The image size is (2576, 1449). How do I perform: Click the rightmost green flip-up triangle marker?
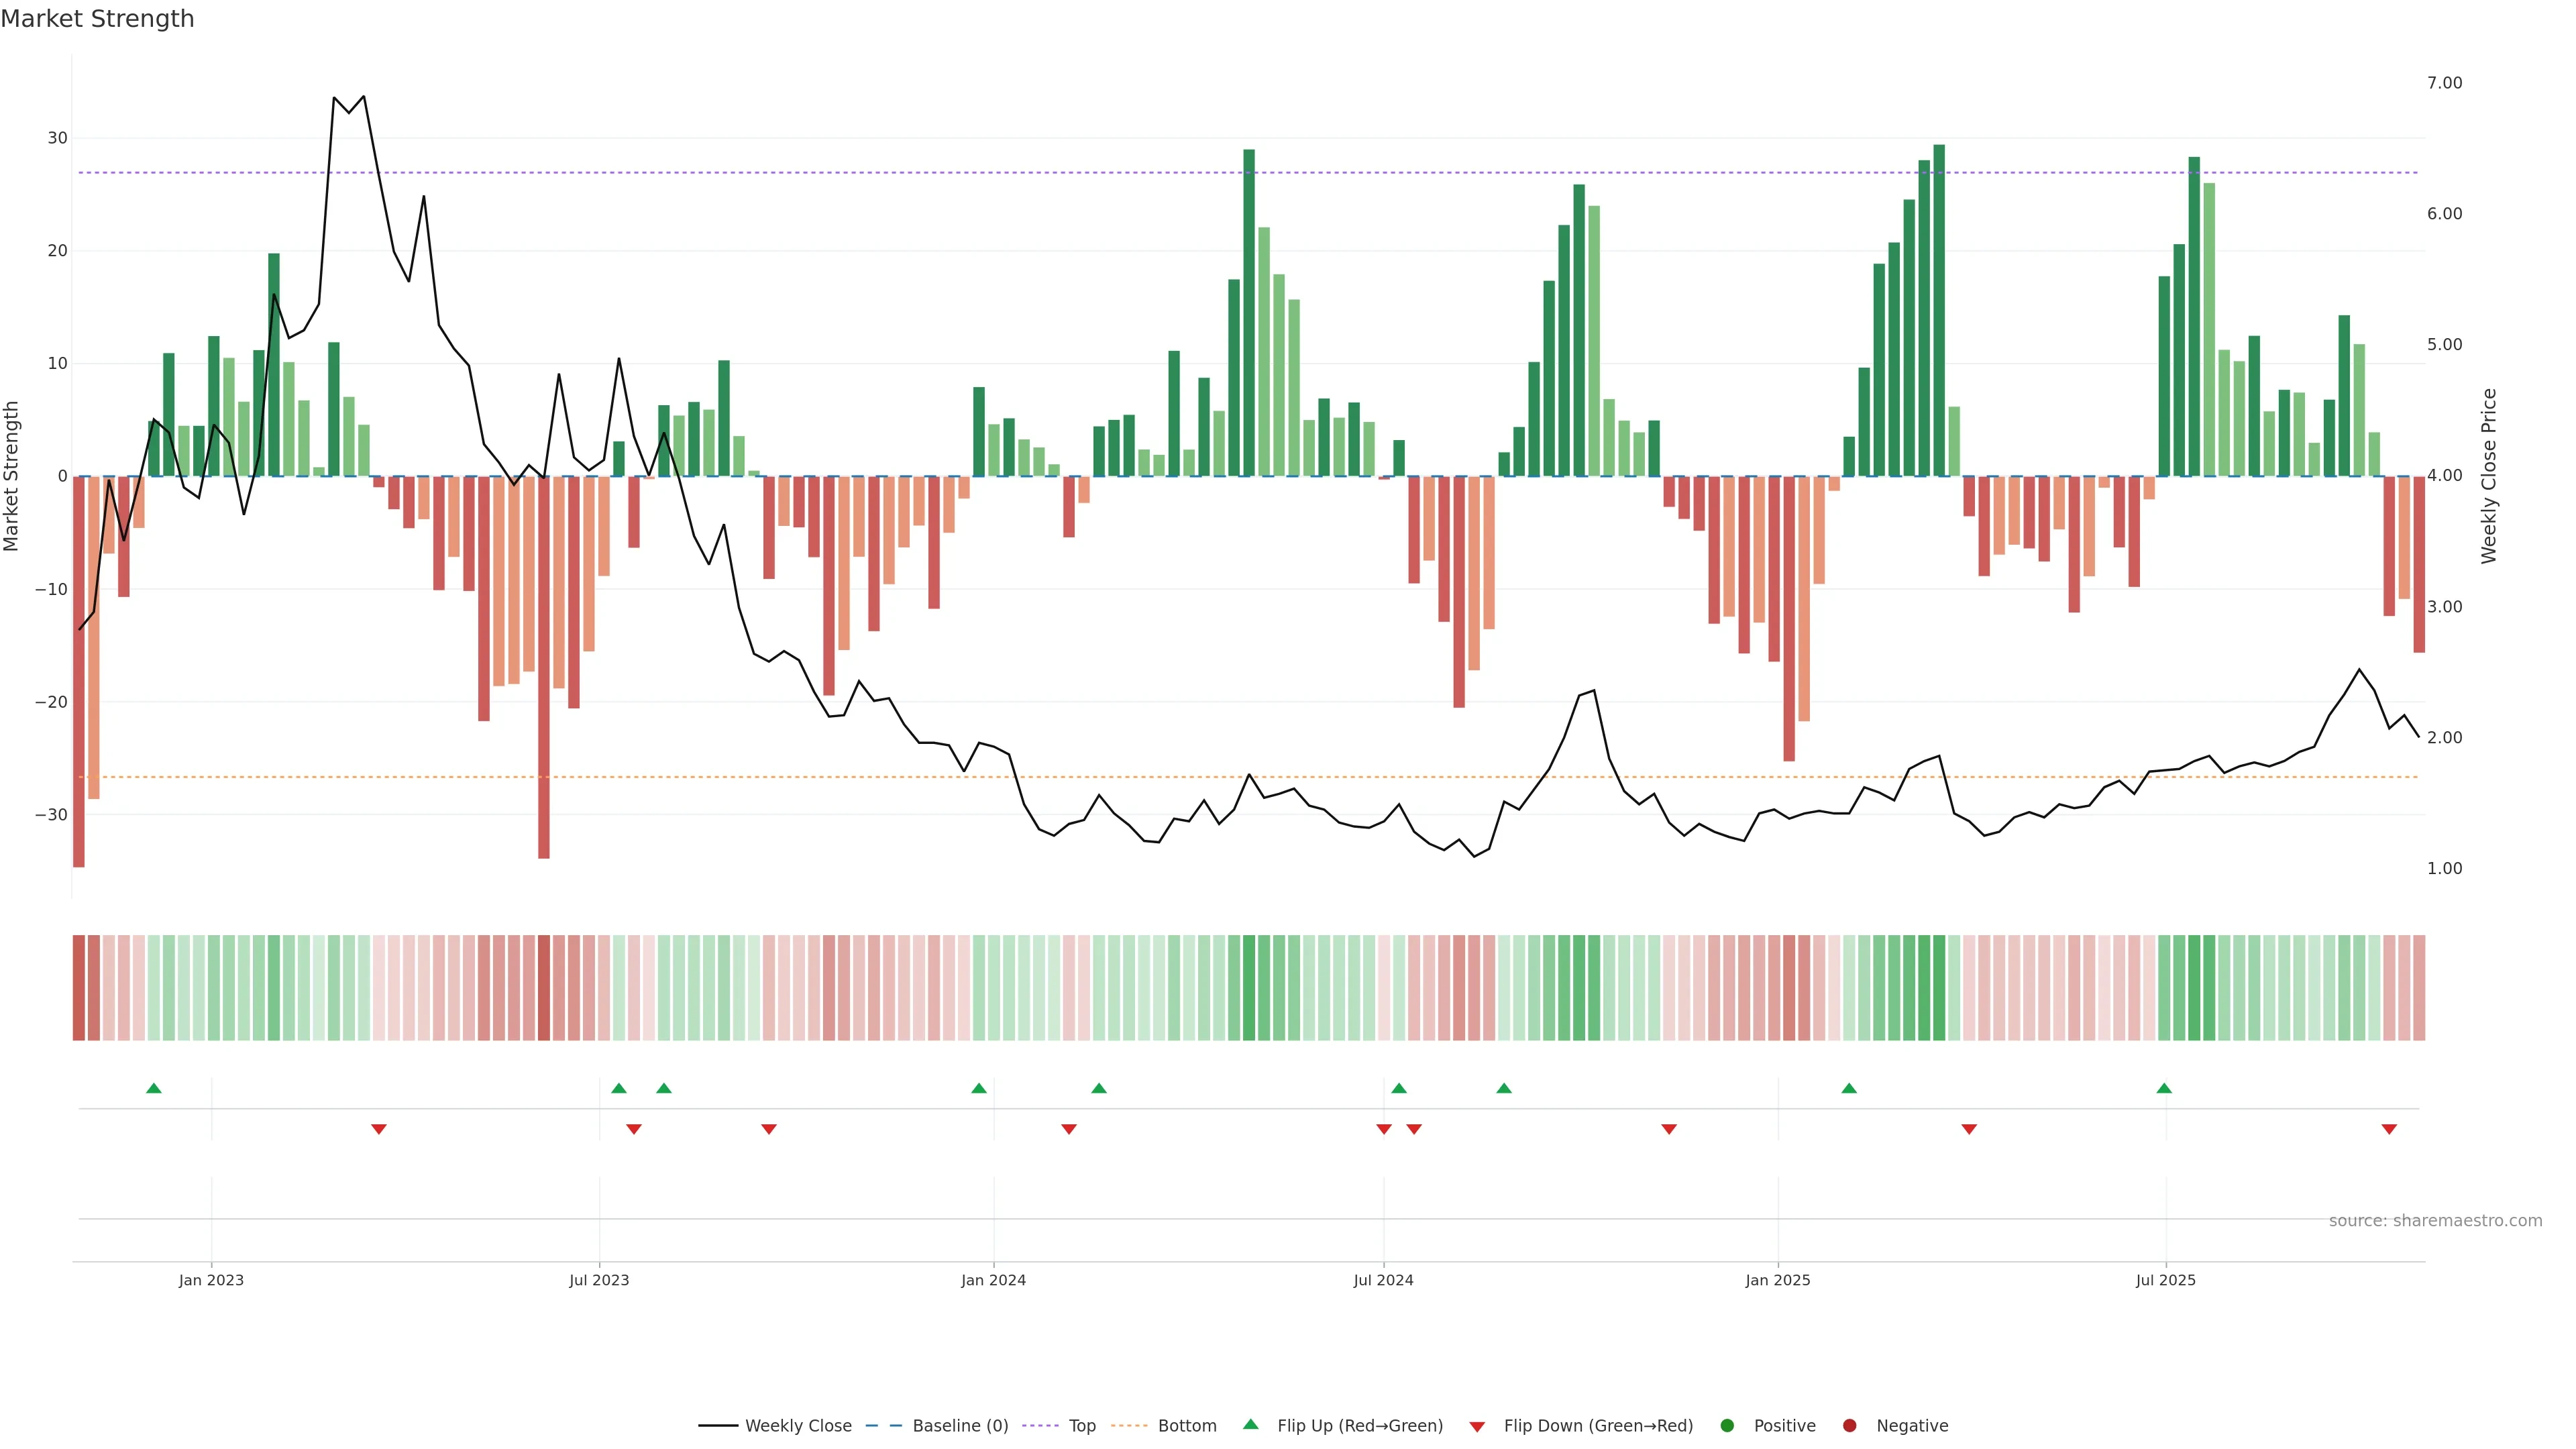coord(2164,1088)
